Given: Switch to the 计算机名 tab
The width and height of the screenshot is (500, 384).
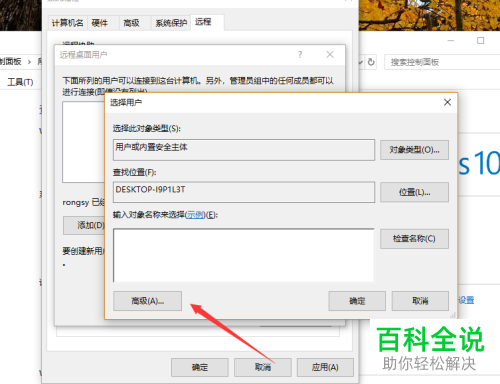Looking at the screenshot, I should (67, 23).
